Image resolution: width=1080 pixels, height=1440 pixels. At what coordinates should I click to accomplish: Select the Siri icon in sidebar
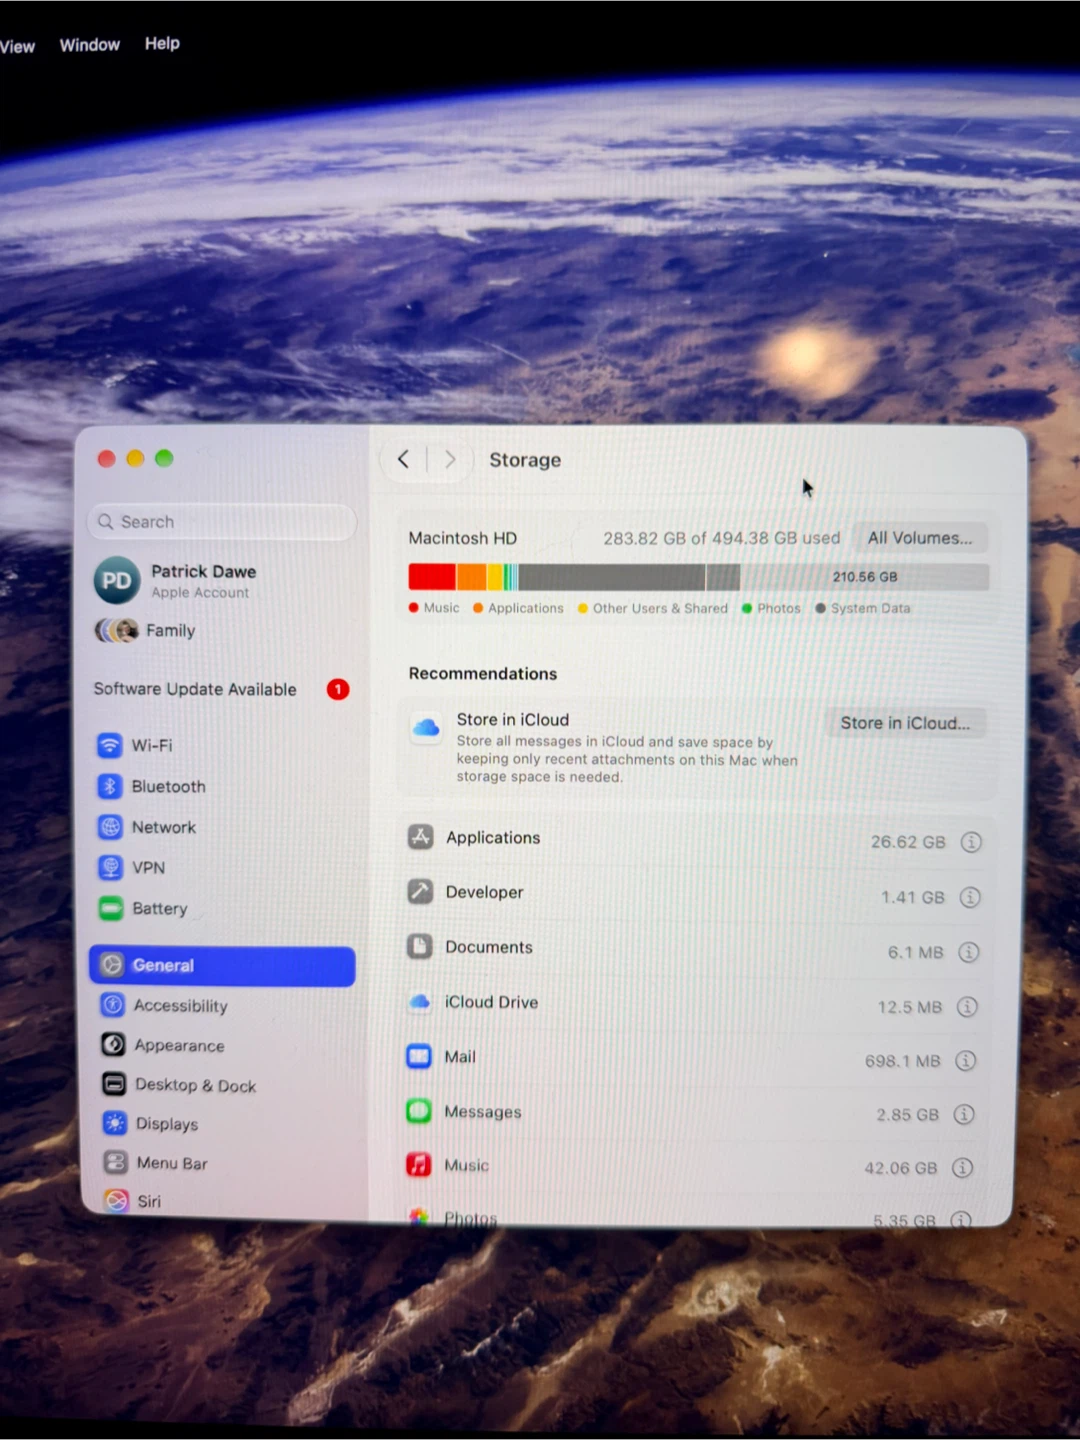[117, 1200]
